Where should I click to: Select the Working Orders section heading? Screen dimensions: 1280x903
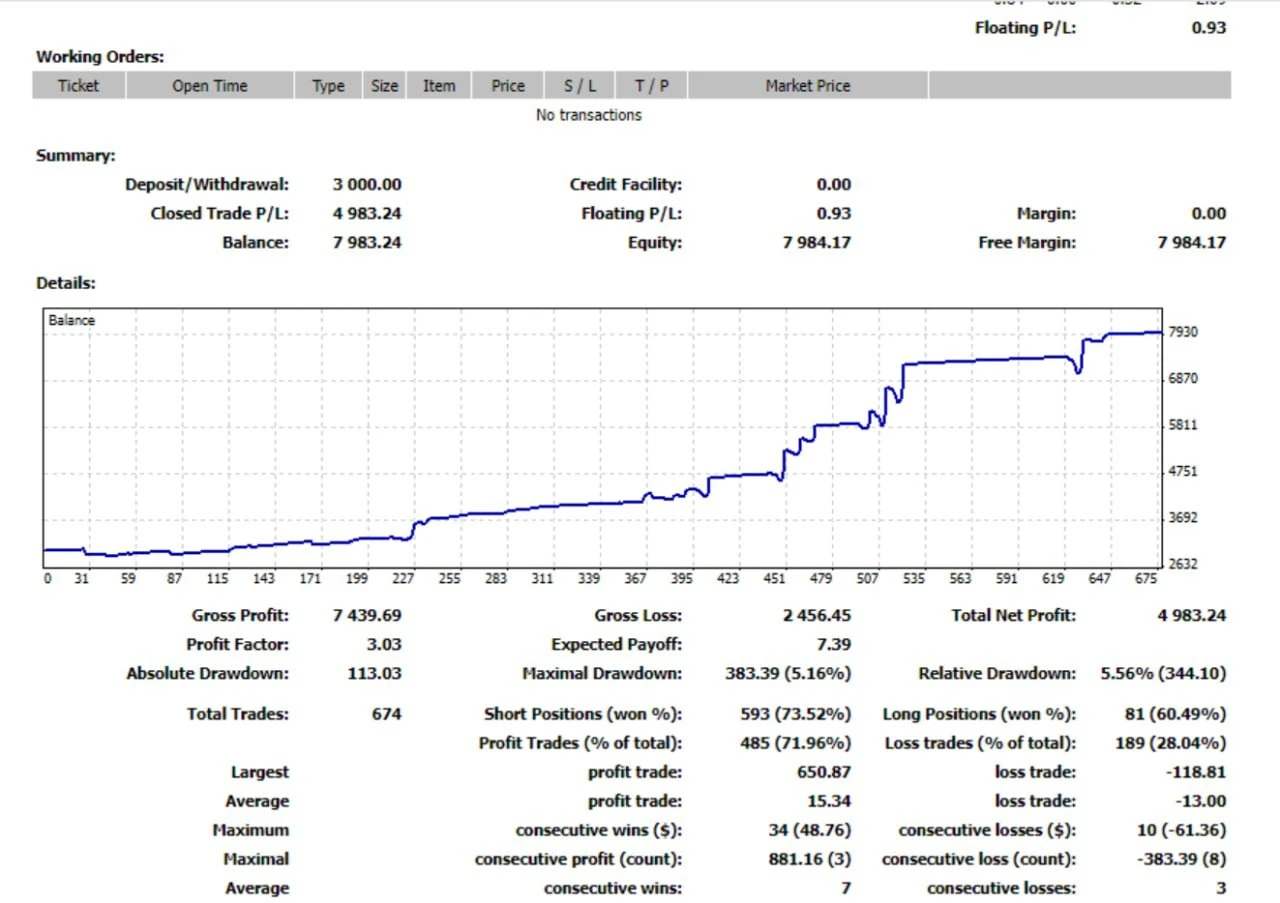coord(100,57)
